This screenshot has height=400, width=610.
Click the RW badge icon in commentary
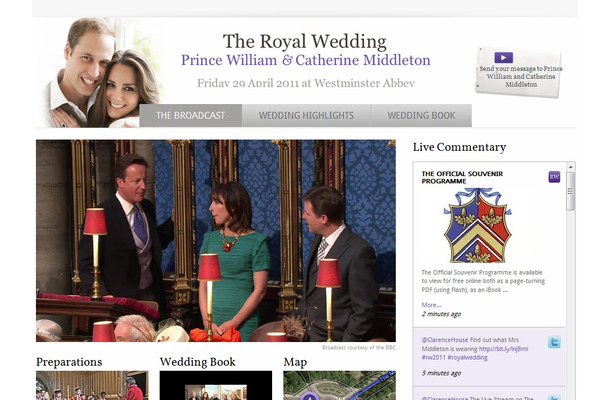tap(554, 177)
